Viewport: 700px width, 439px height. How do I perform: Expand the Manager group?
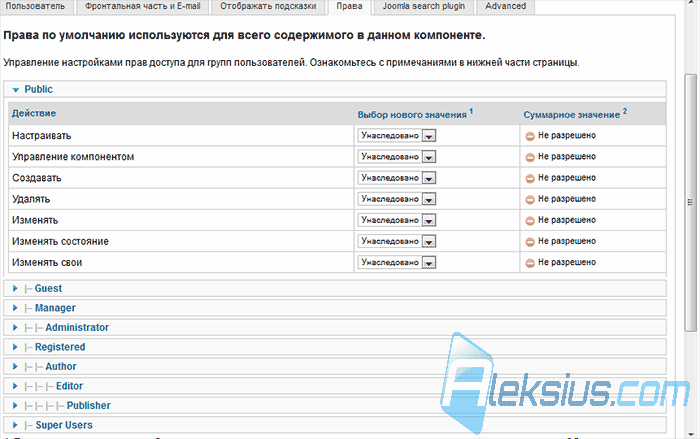pos(335,308)
